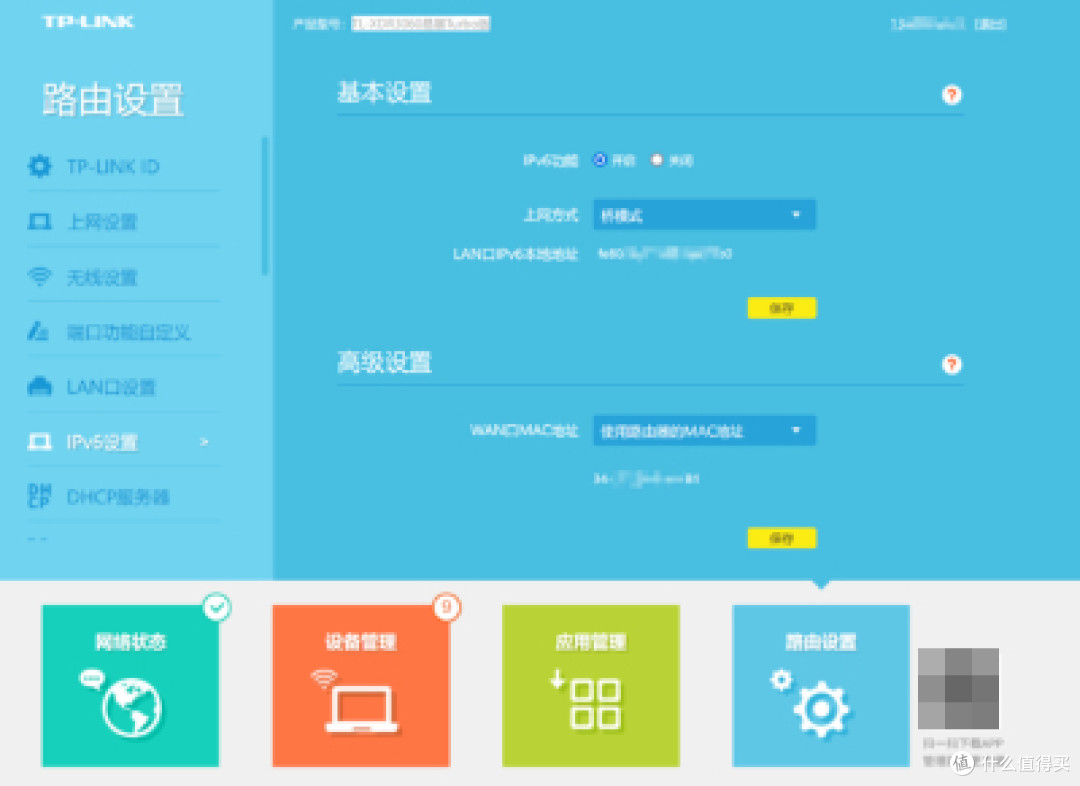
Task: Expand the IPv6设置 sidebar chevron
Action: 204,442
